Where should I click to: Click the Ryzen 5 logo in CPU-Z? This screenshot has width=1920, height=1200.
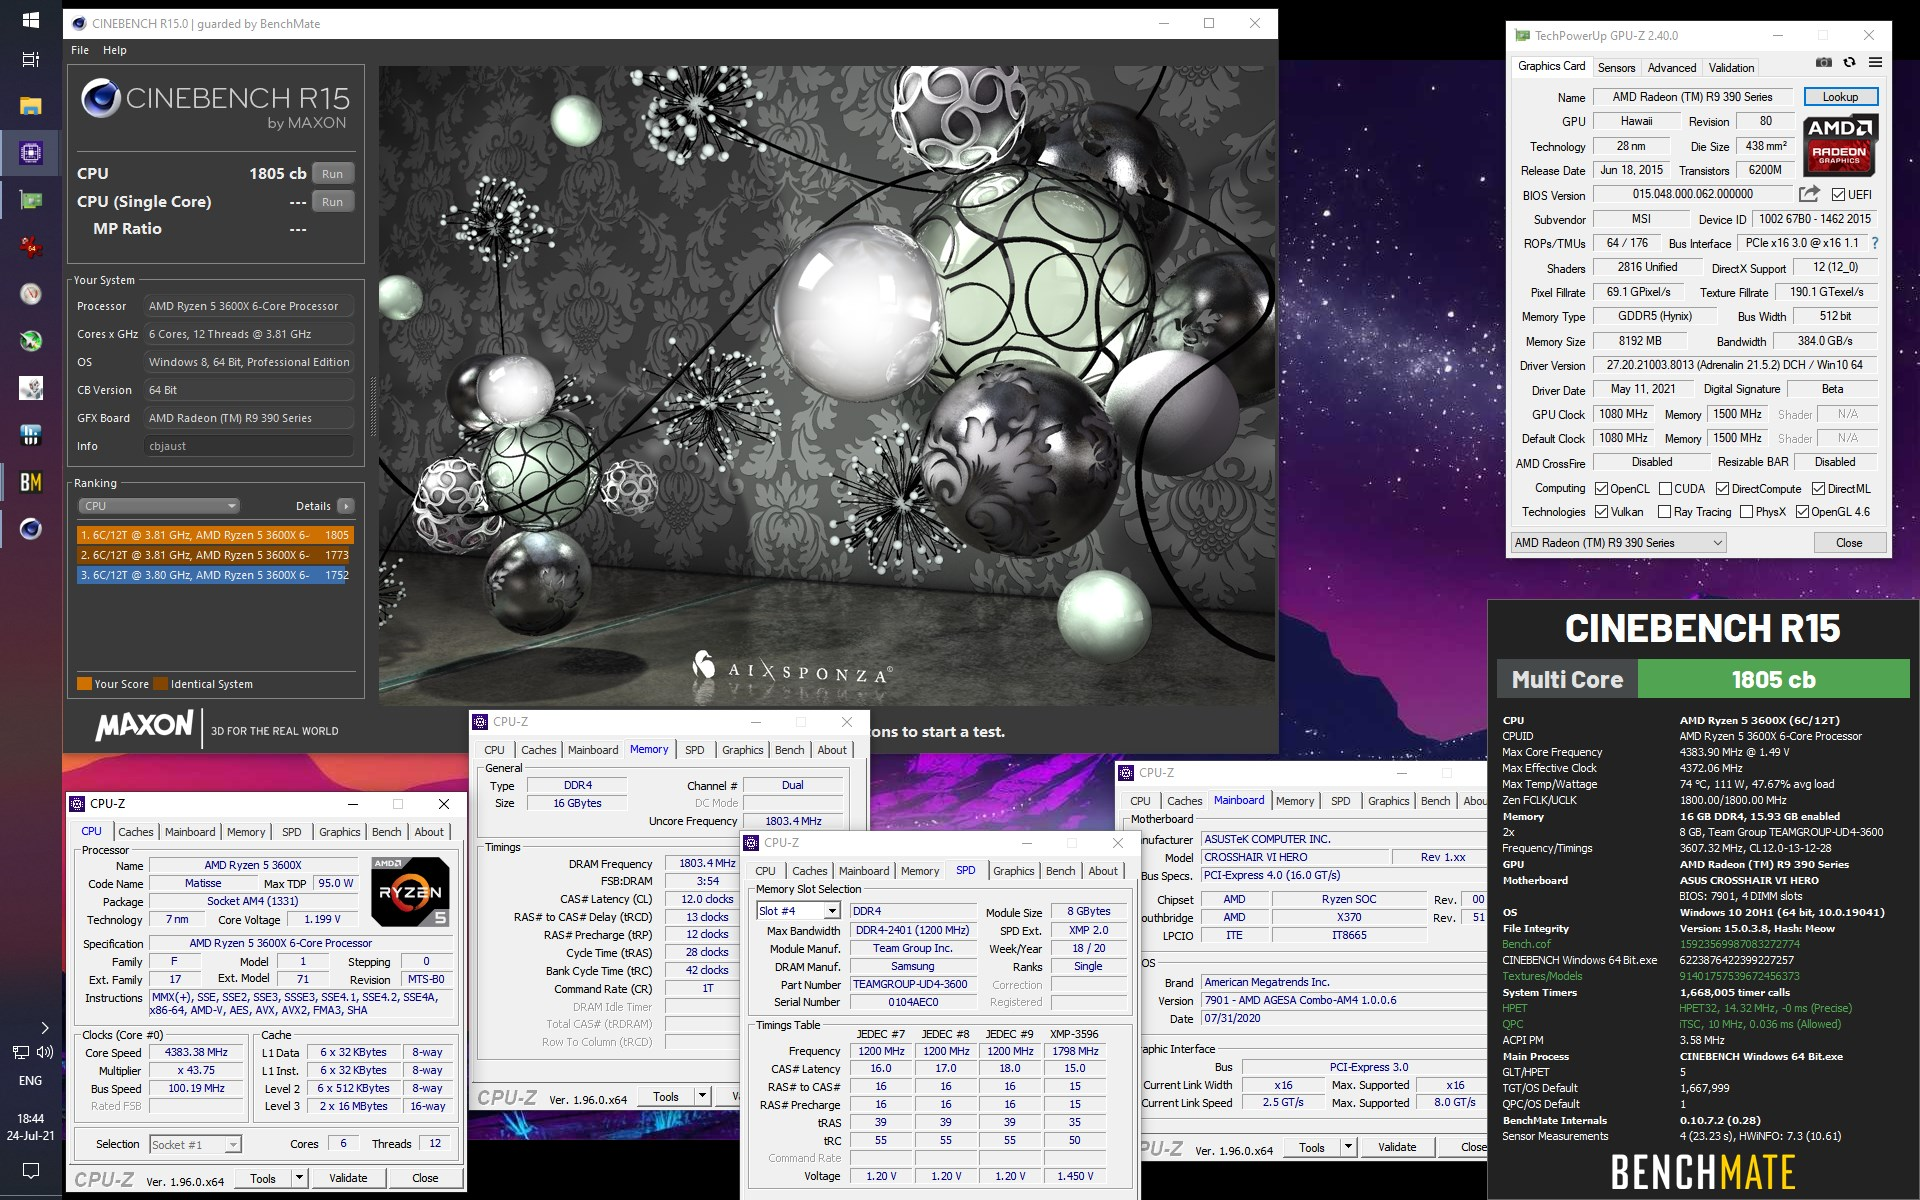point(410,891)
